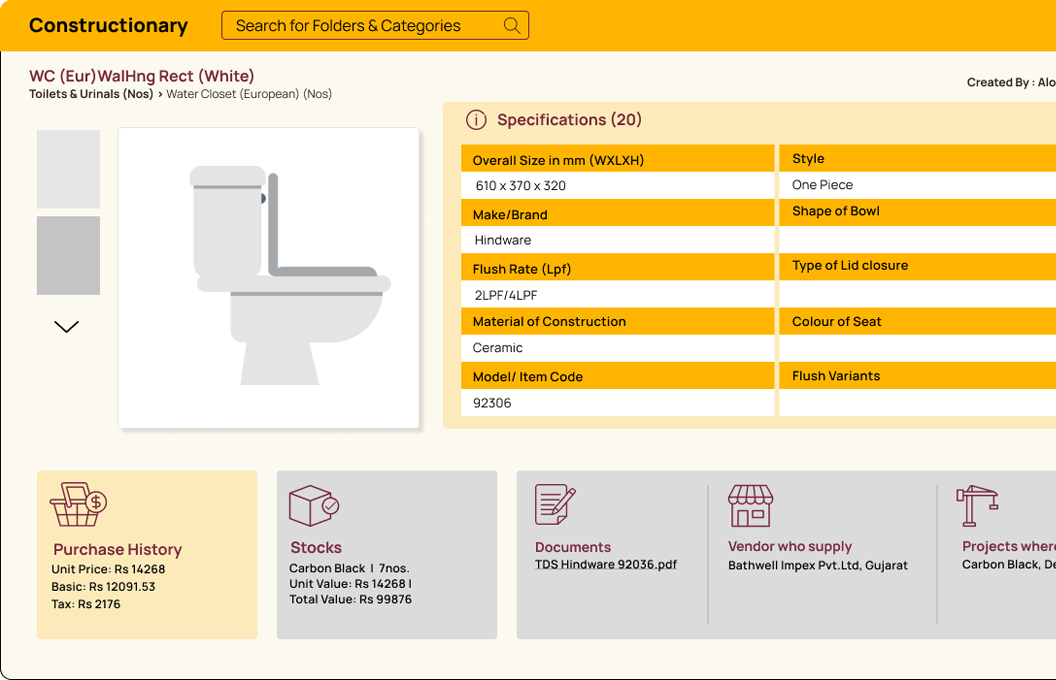
Task: Select the second darker gray thumbnail
Action: pyautogui.click(x=68, y=255)
